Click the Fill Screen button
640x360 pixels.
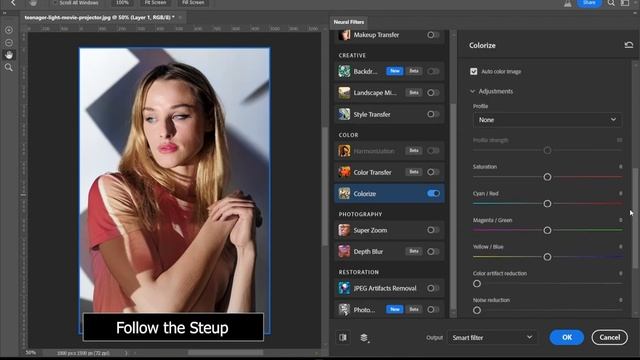(x=193, y=3)
